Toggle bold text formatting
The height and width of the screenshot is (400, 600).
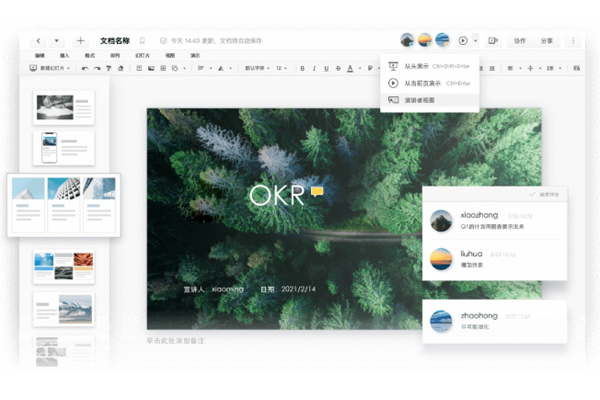[301, 68]
